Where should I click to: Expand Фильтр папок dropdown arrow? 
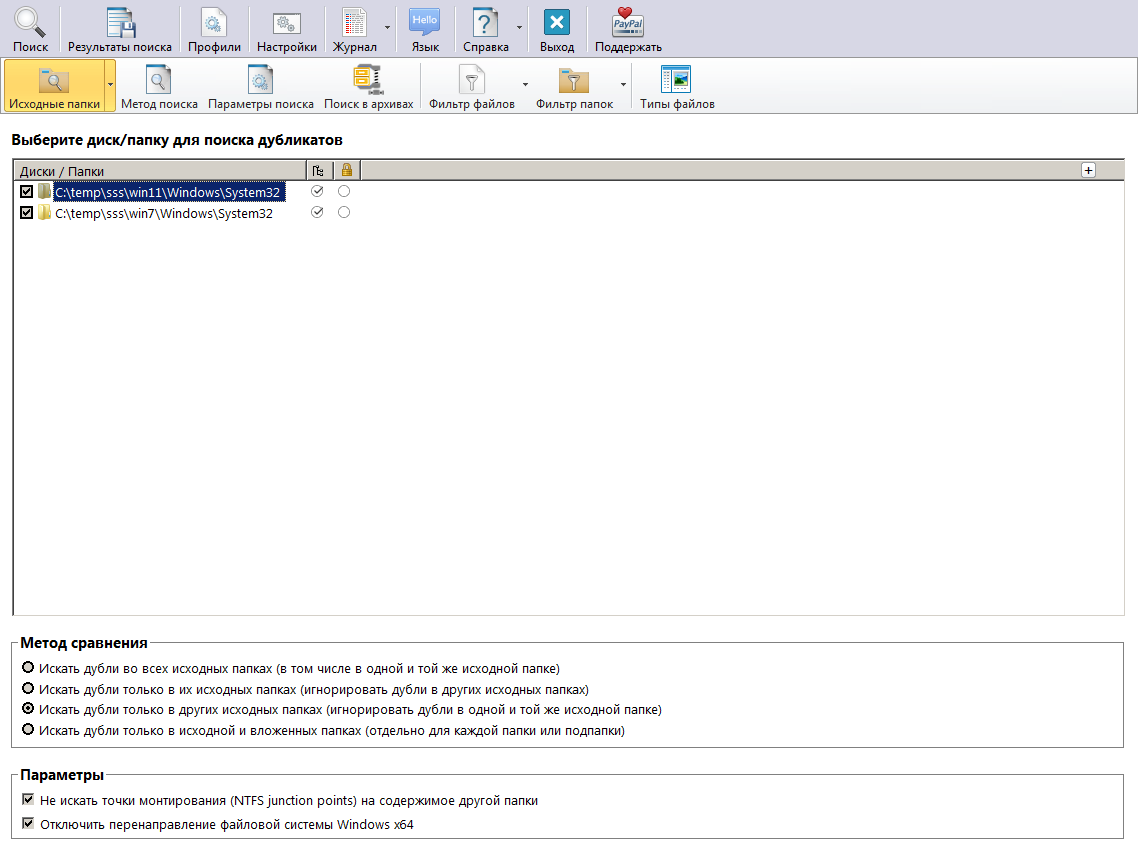coord(623,85)
